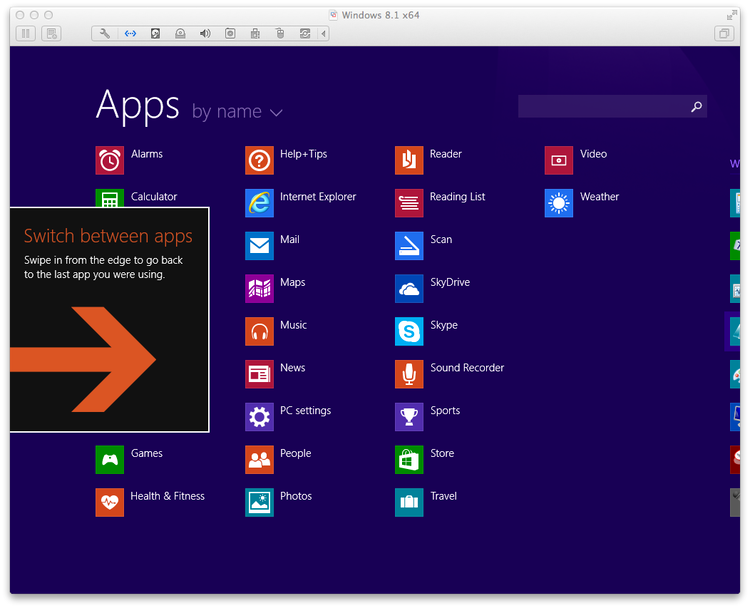The width and height of the screenshot is (750, 608).
Task: Pause the virtual machine
Action: (x=26, y=33)
